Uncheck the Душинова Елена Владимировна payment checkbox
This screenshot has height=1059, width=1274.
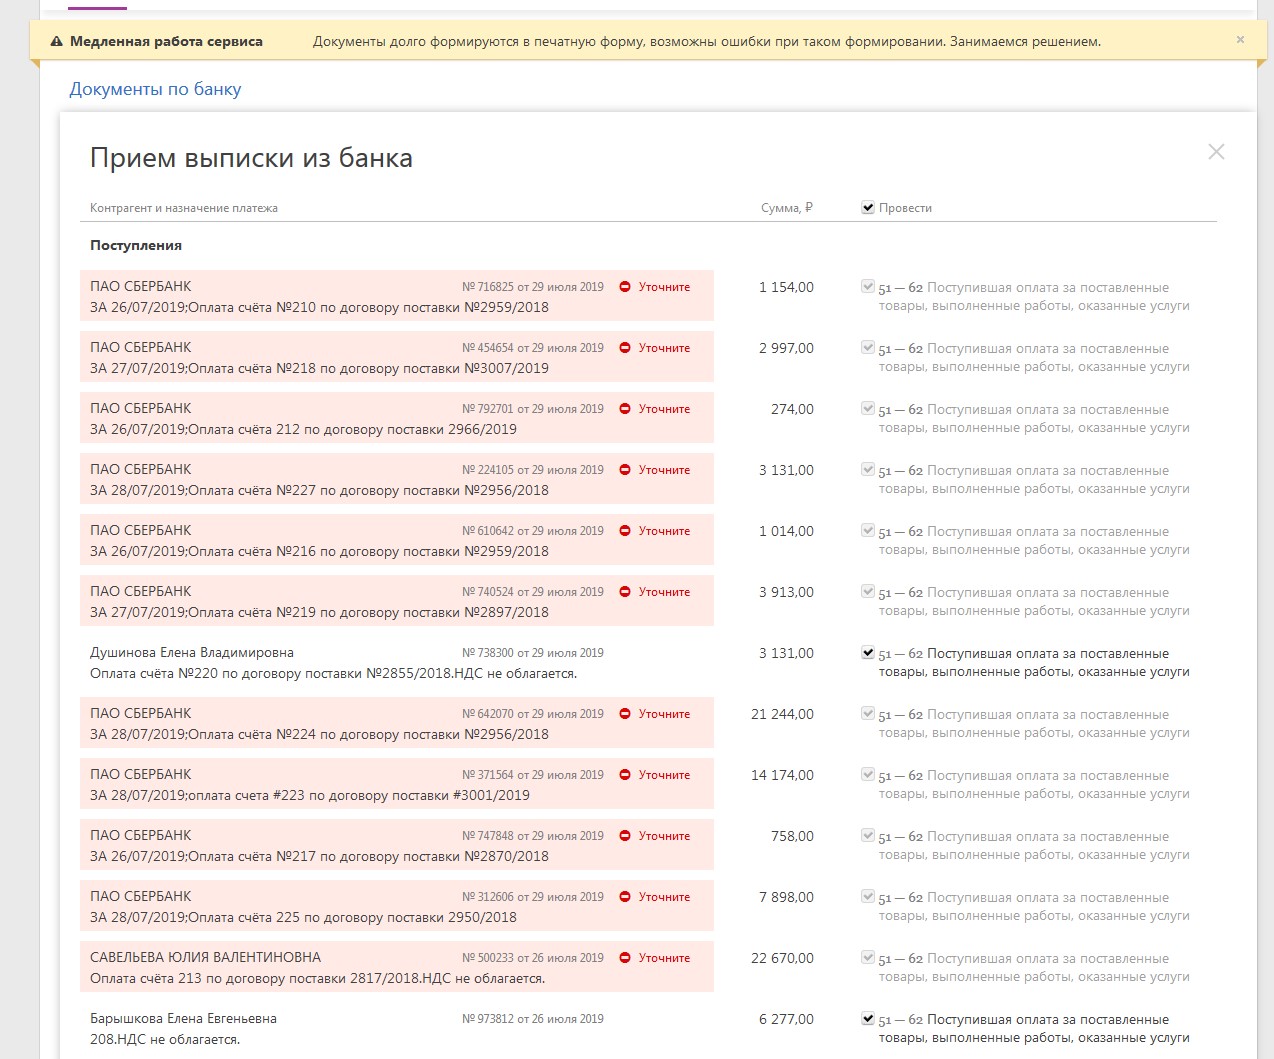point(868,653)
